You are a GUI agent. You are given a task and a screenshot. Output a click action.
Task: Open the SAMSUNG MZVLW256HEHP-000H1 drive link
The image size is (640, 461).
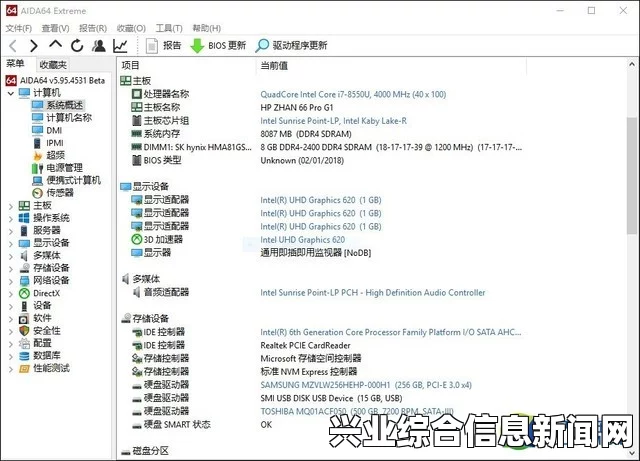point(366,385)
